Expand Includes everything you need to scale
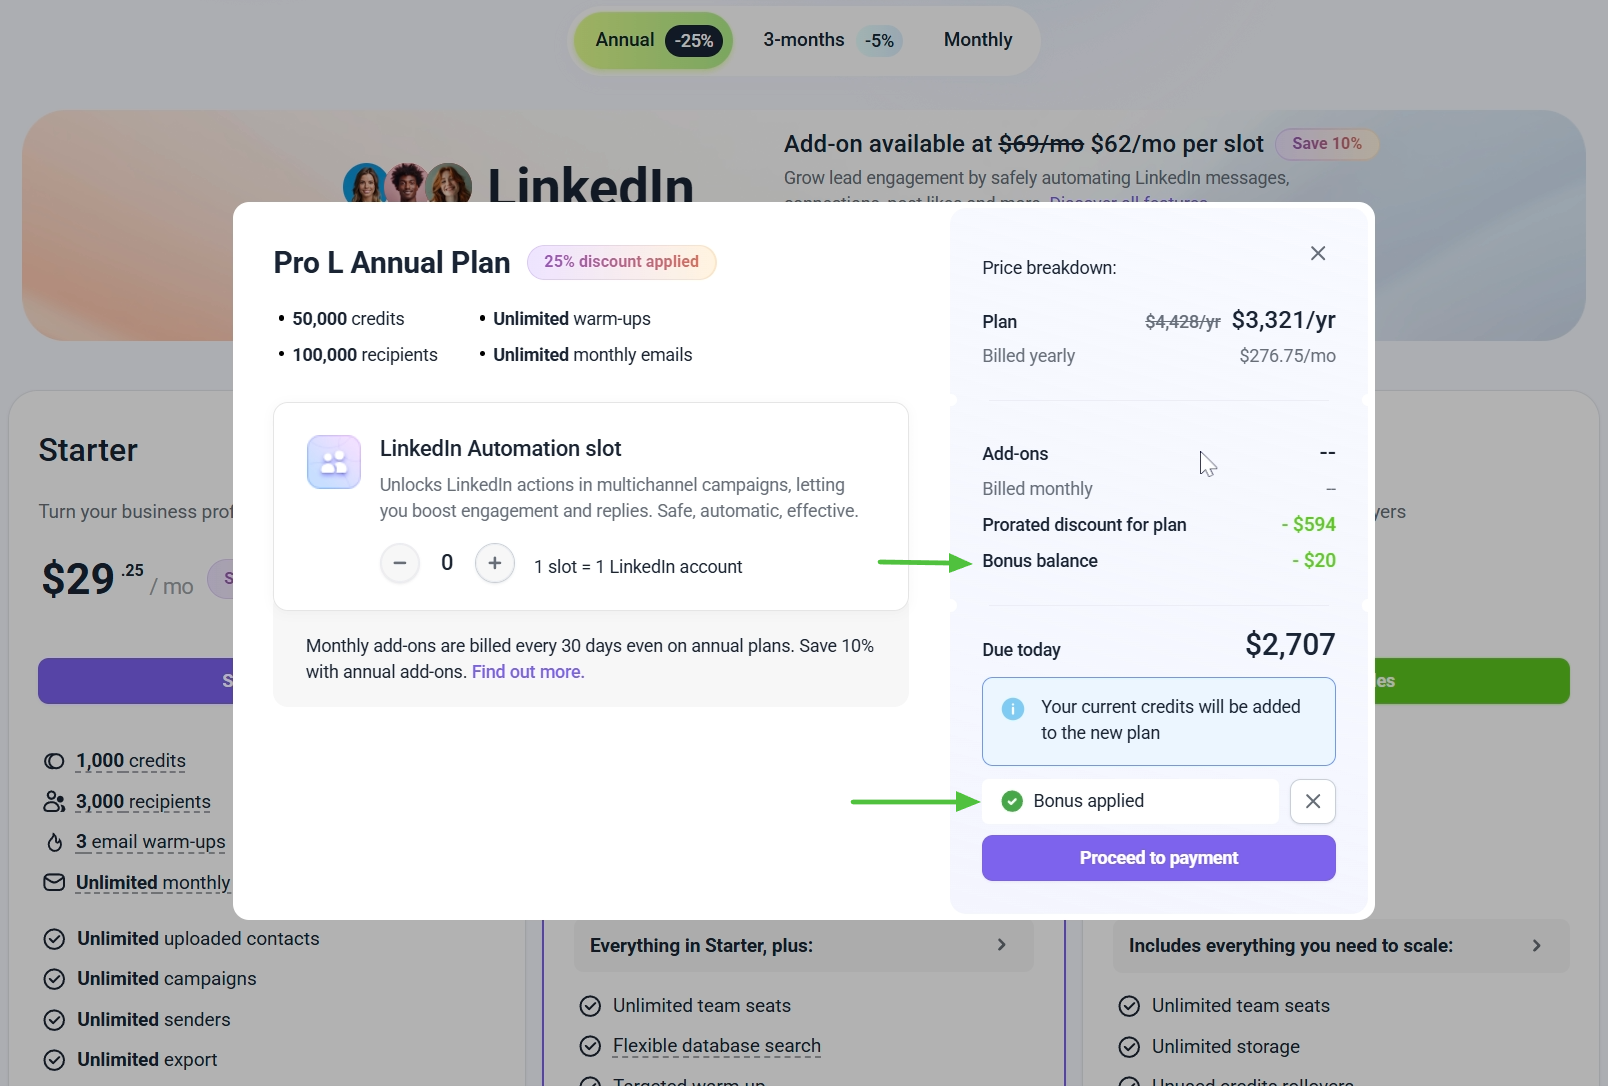Image resolution: width=1608 pixels, height=1086 pixels. [x=1341, y=945]
